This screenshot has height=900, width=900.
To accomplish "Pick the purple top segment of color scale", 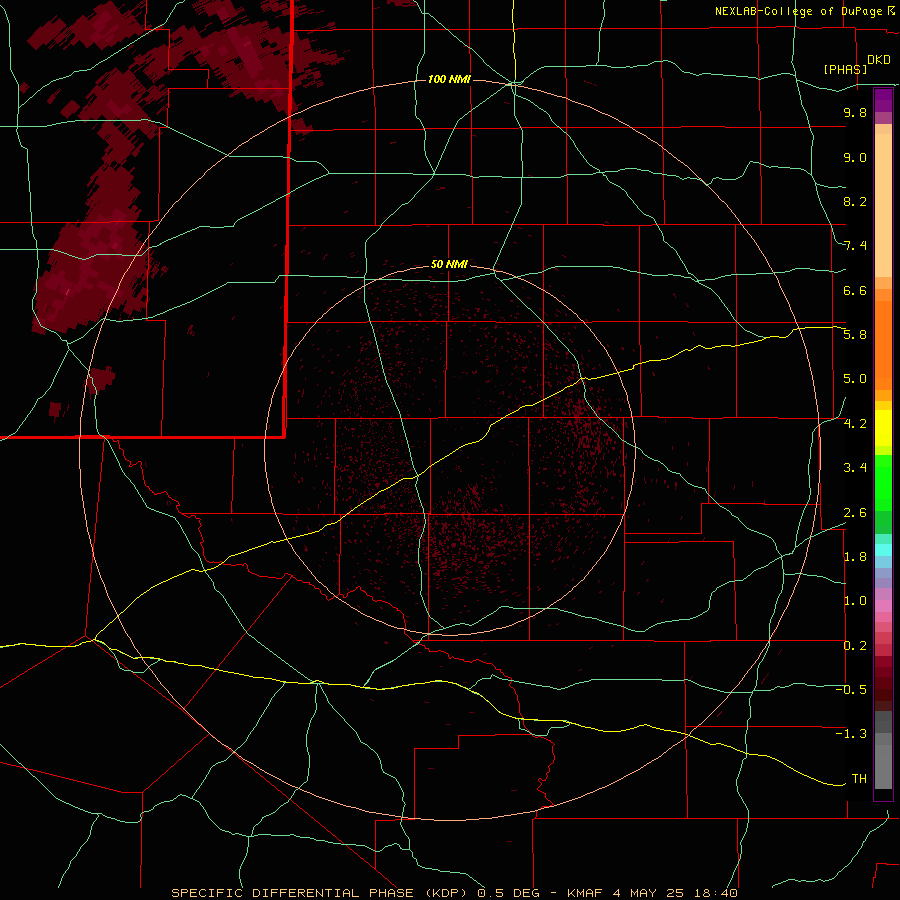I will pos(883,100).
